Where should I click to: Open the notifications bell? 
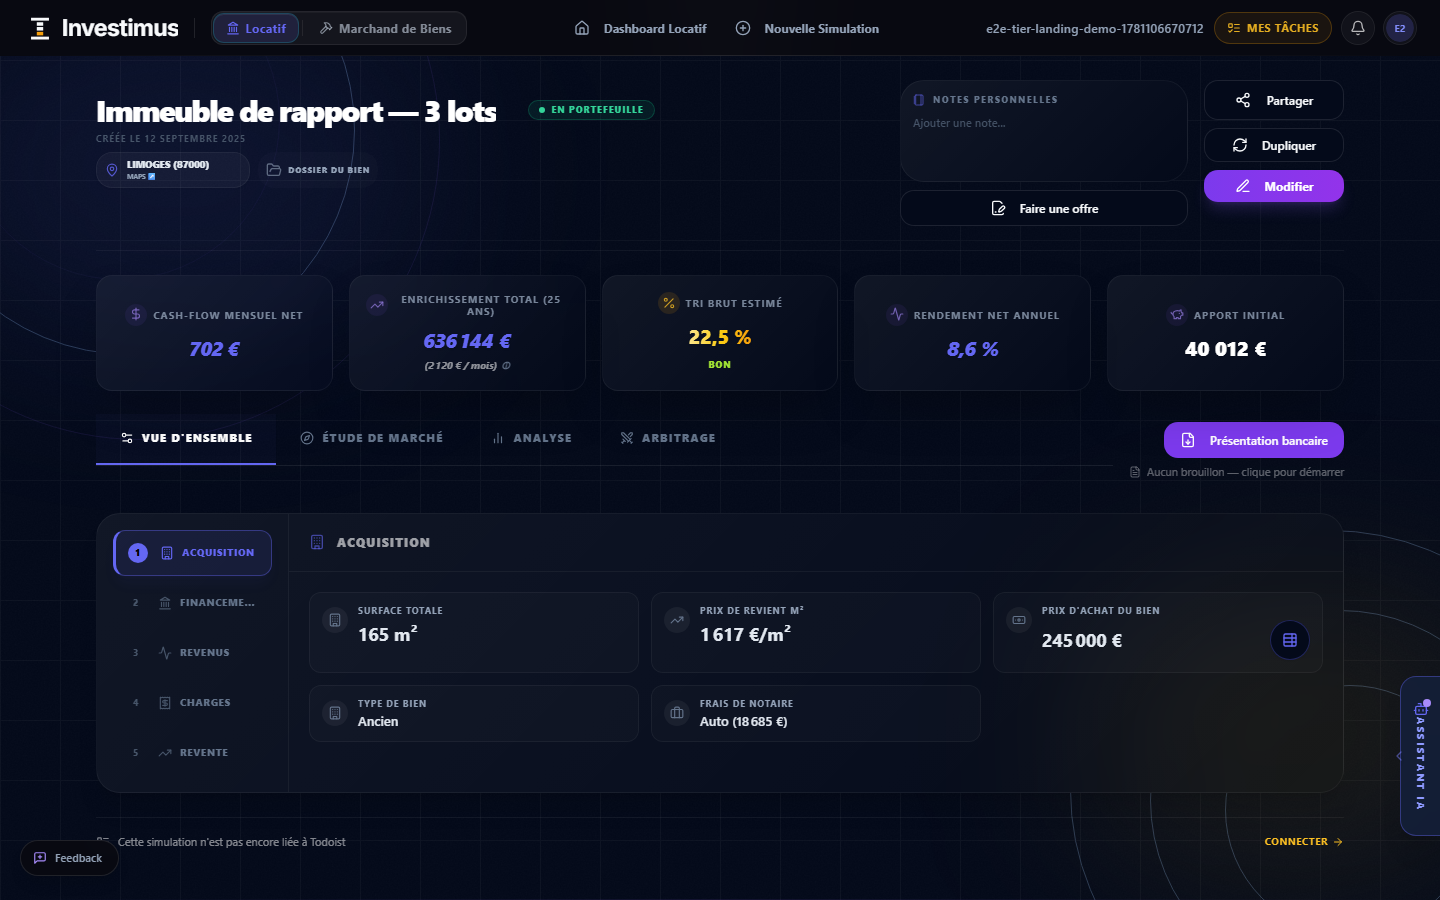1358,28
